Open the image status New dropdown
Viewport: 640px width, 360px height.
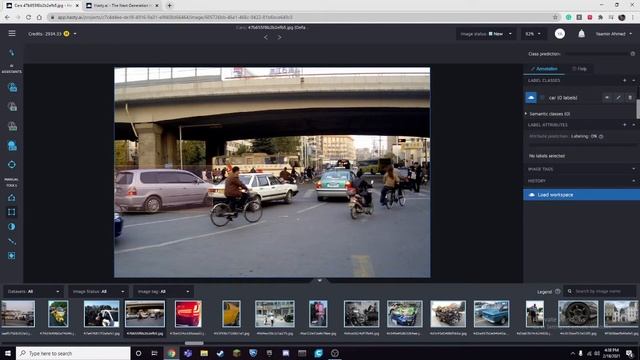486,34
